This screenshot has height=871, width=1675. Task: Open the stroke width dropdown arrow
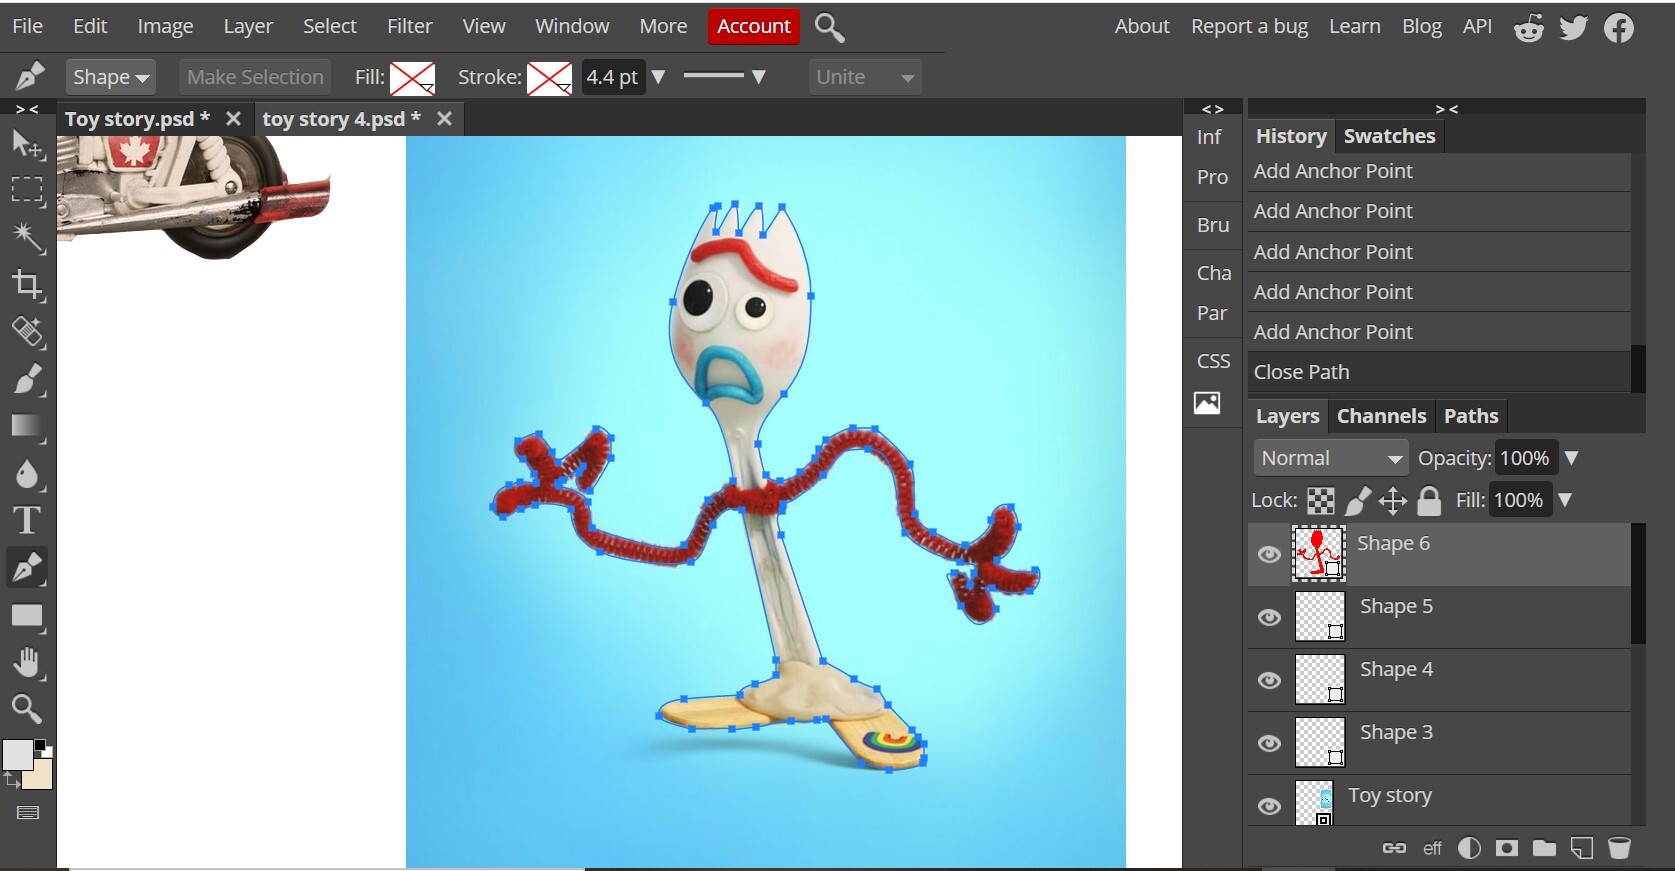point(658,76)
